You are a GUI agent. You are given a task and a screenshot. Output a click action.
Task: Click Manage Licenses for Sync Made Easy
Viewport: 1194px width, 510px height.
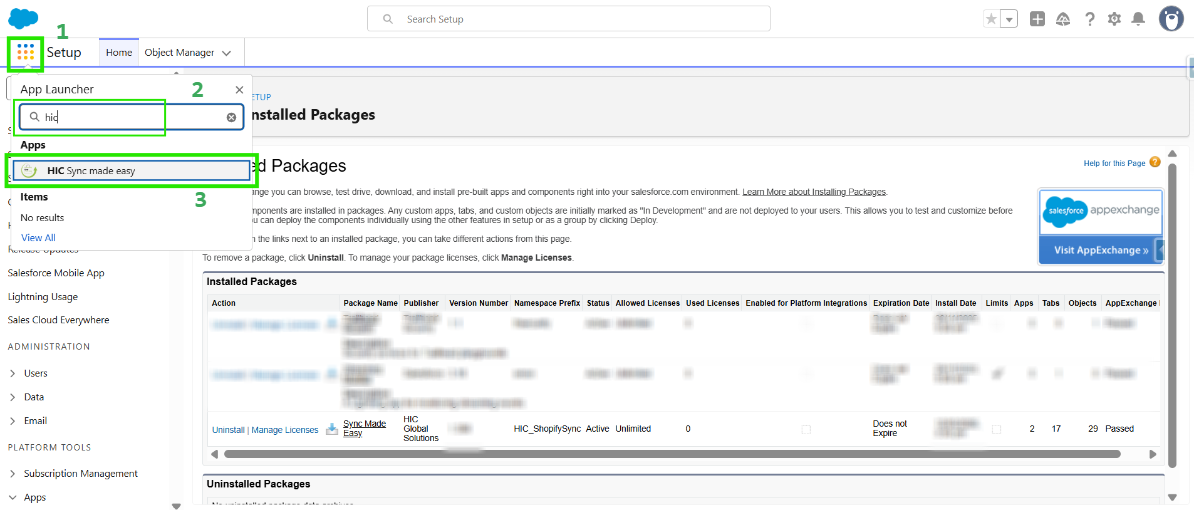(285, 429)
